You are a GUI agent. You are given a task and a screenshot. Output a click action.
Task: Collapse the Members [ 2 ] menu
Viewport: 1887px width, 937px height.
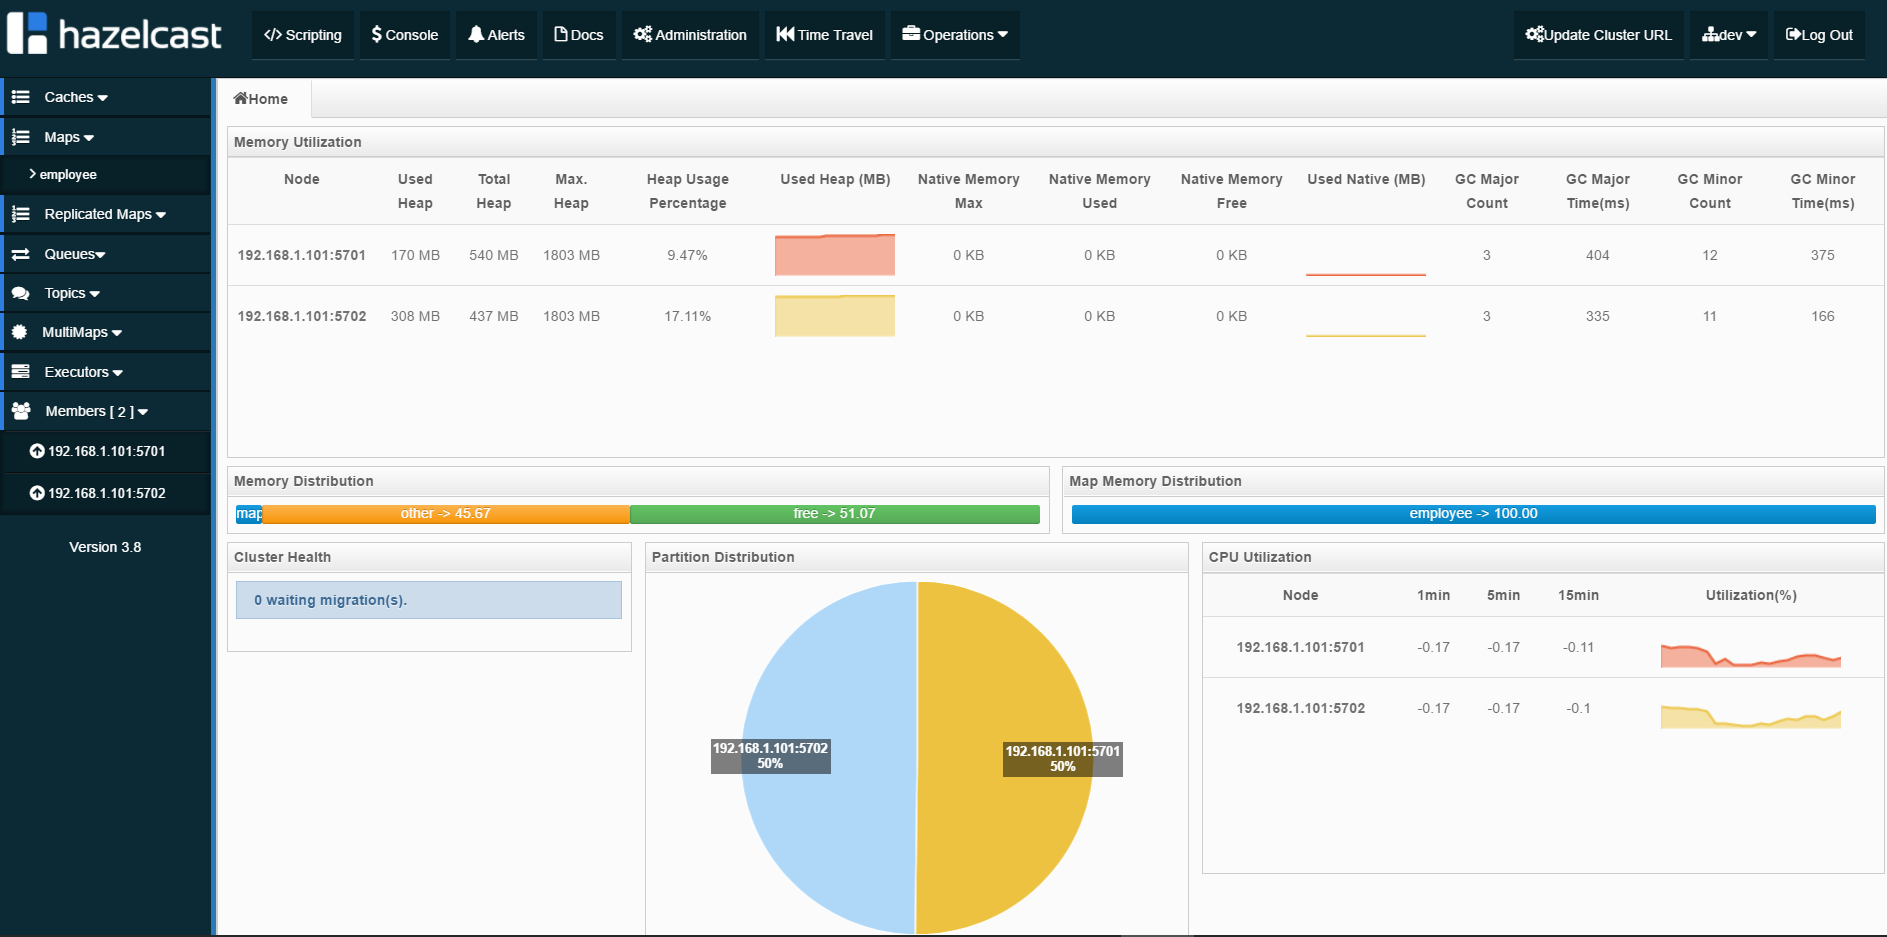pos(106,411)
